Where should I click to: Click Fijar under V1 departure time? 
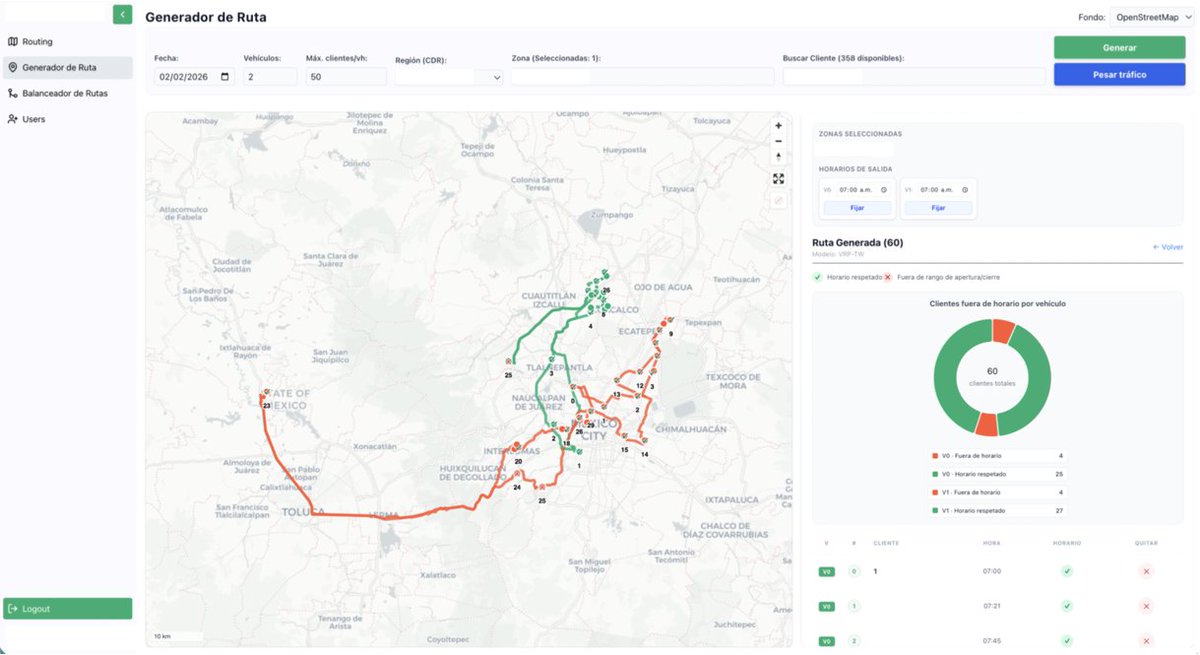point(938,208)
